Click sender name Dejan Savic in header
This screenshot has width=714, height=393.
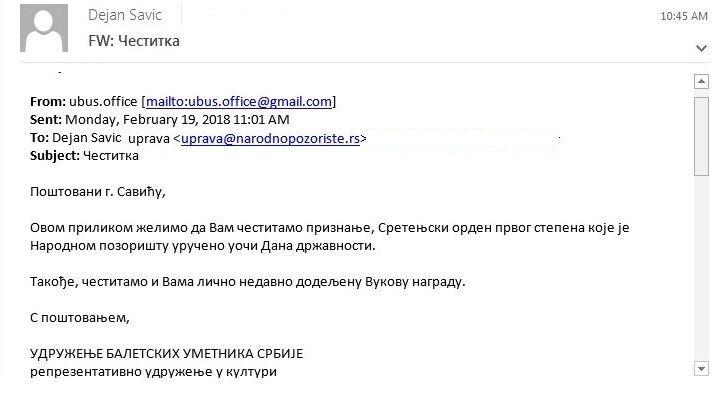tap(125, 15)
